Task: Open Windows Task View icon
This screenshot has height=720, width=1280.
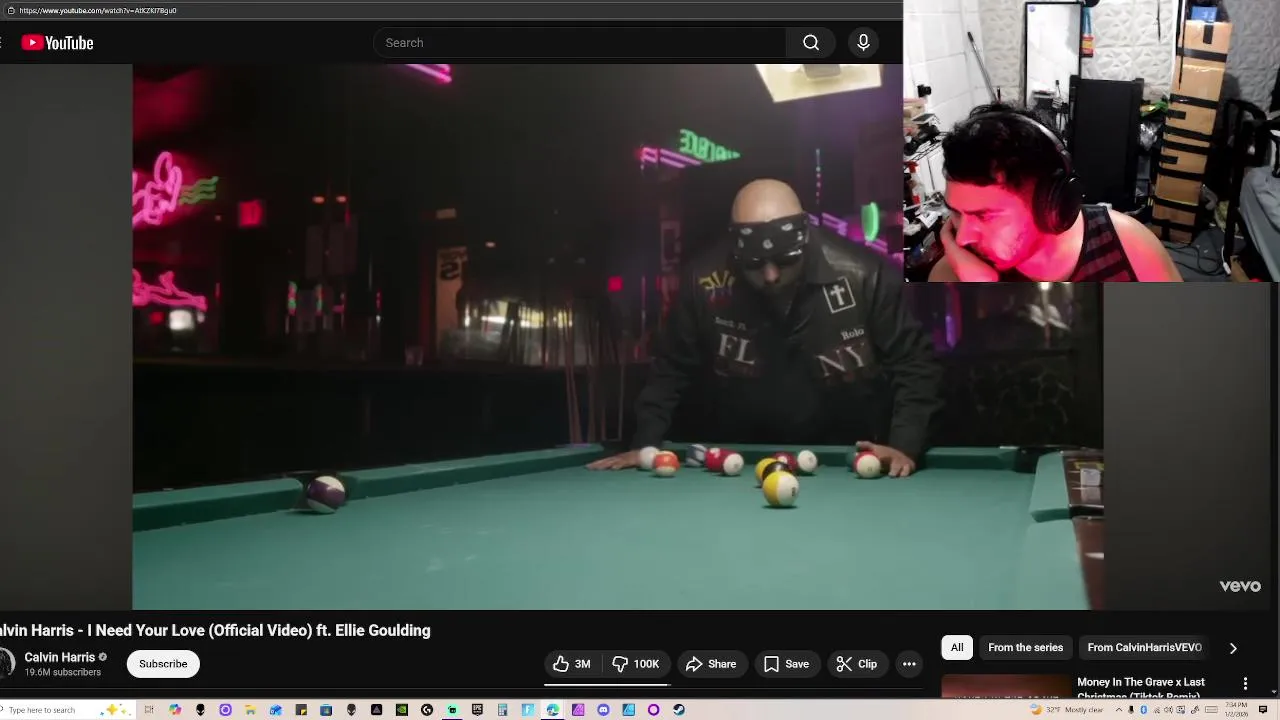Action: [x=149, y=710]
